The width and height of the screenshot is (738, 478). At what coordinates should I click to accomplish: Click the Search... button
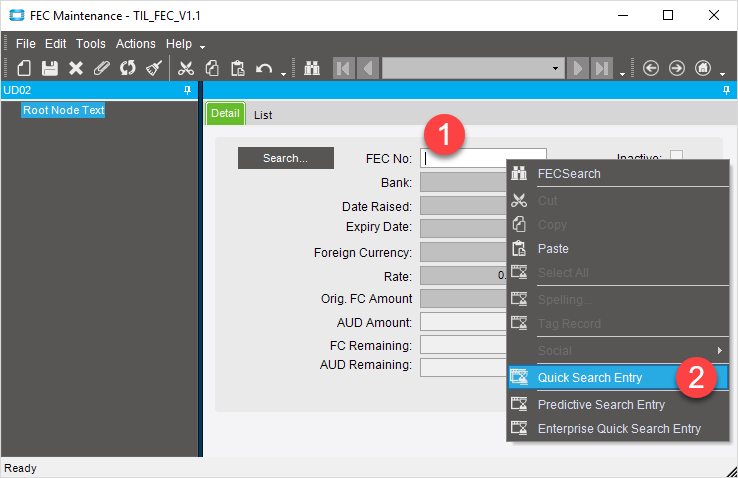tap(286, 158)
